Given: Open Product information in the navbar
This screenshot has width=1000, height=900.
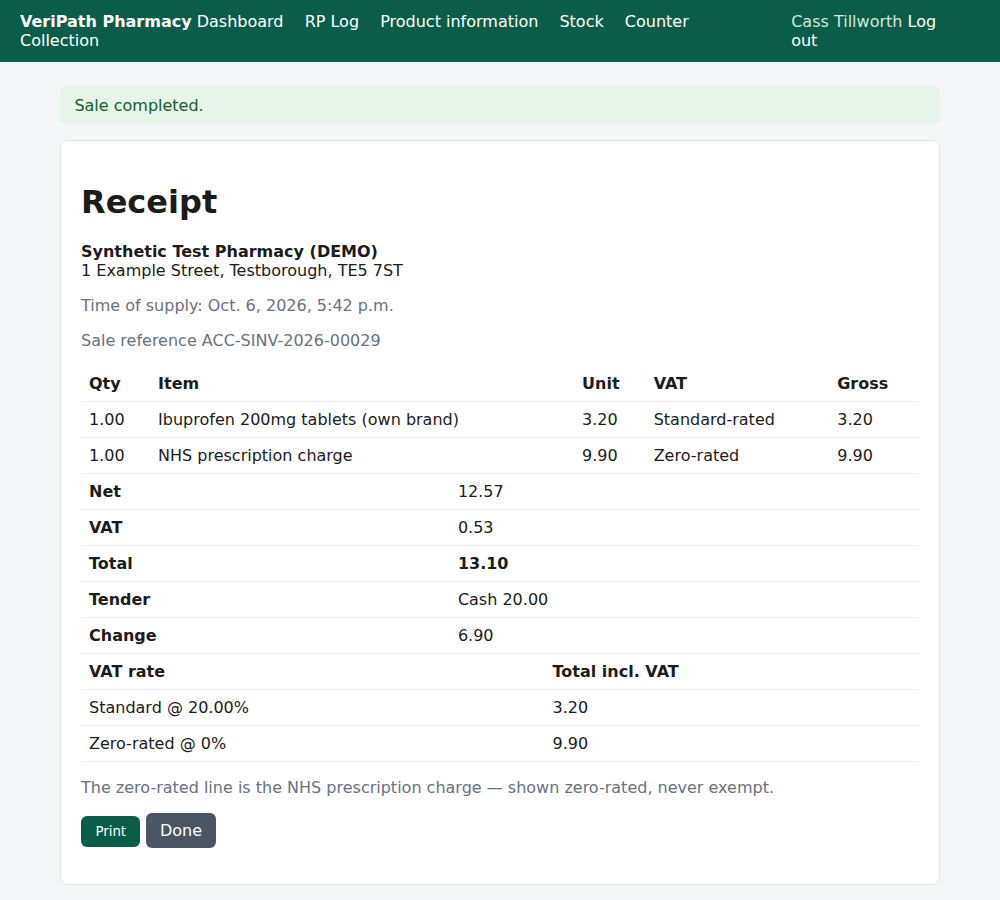Looking at the screenshot, I should 459,21.
